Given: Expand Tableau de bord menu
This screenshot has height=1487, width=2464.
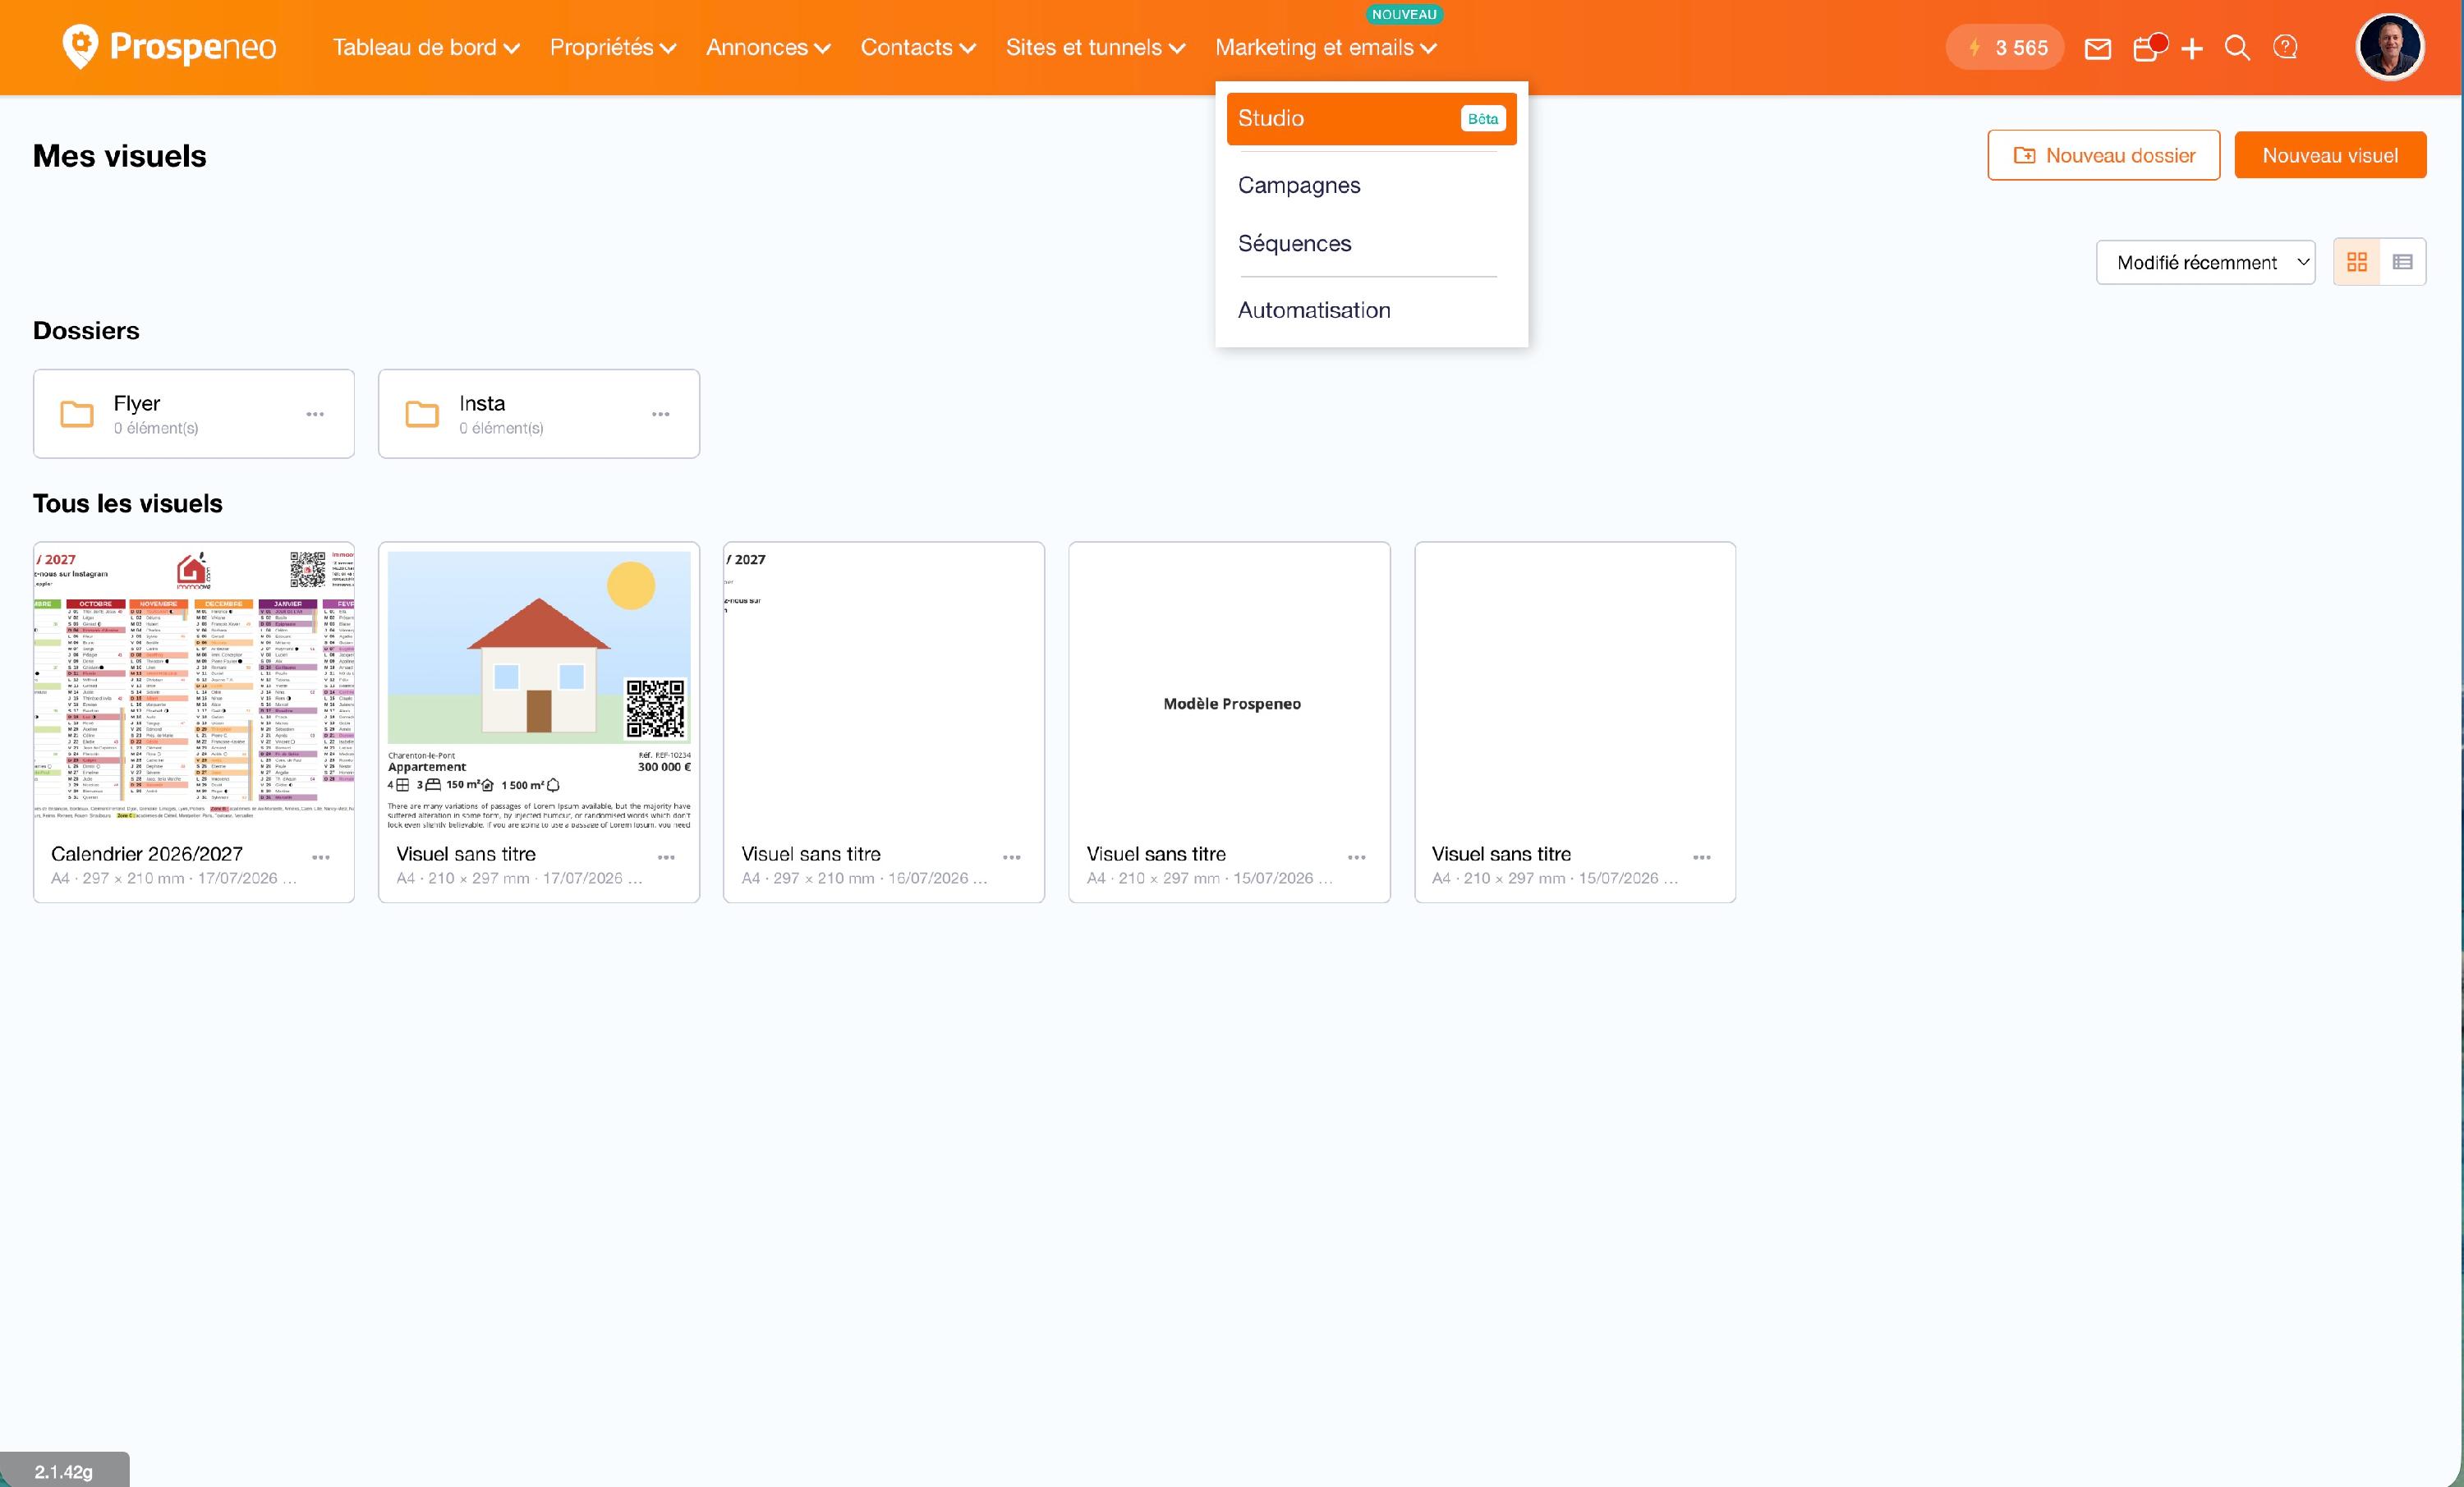Looking at the screenshot, I should point(426,48).
